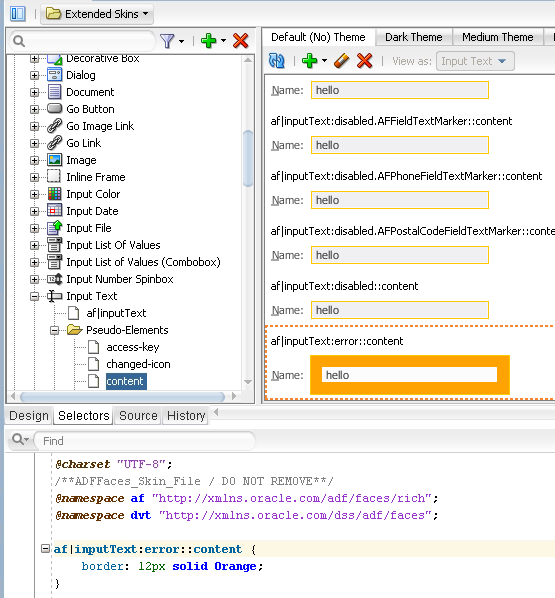Click the panel layout icon at top left
555x598 pixels.
(x=18, y=14)
